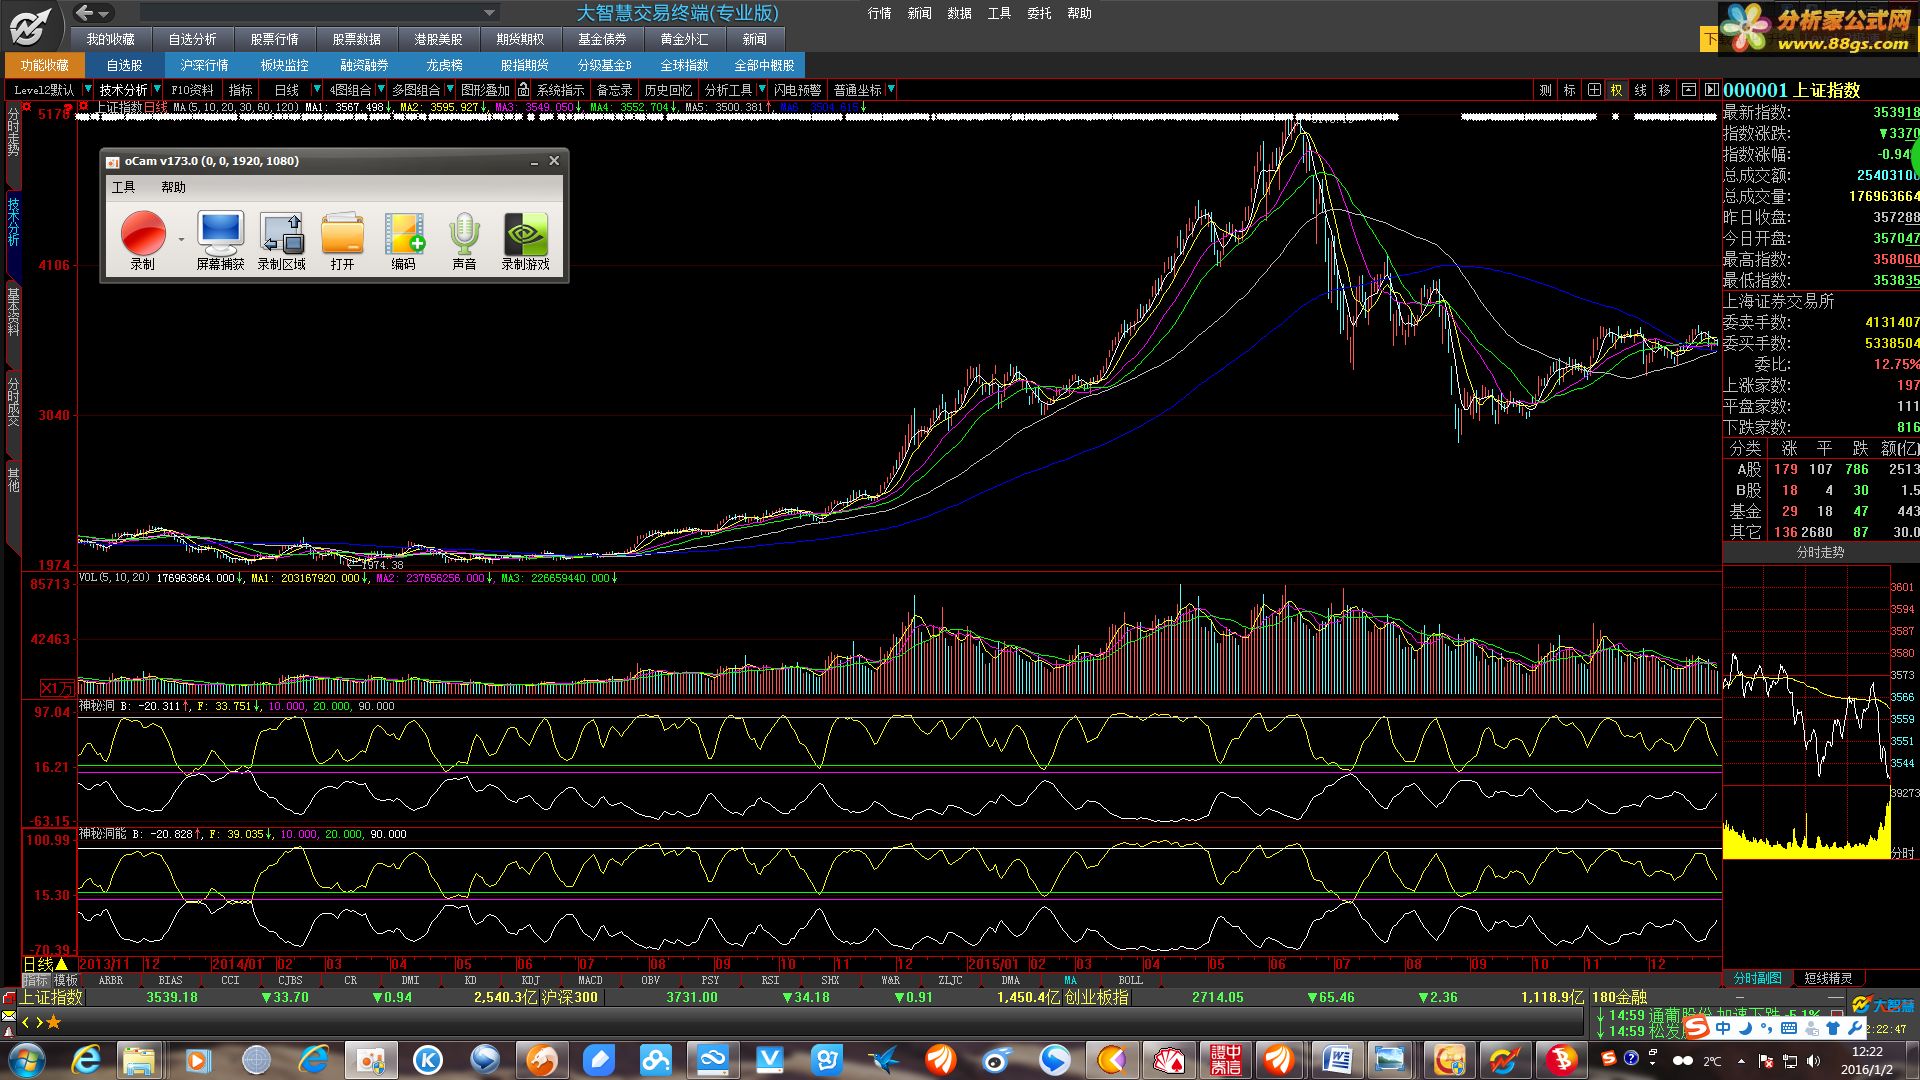The image size is (1920, 1080).
Task: Expand the 多图组合 dropdown arrow
Action: click(x=448, y=90)
